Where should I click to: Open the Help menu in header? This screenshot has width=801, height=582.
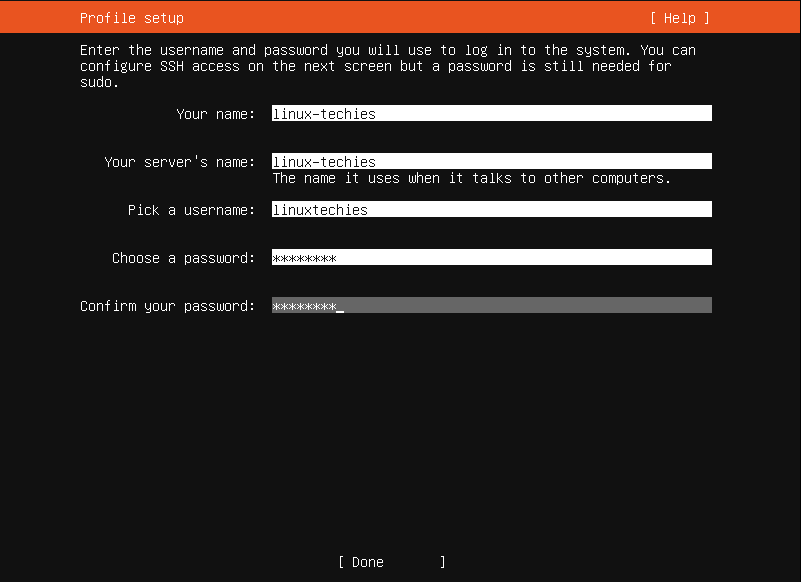pos(680,18)
